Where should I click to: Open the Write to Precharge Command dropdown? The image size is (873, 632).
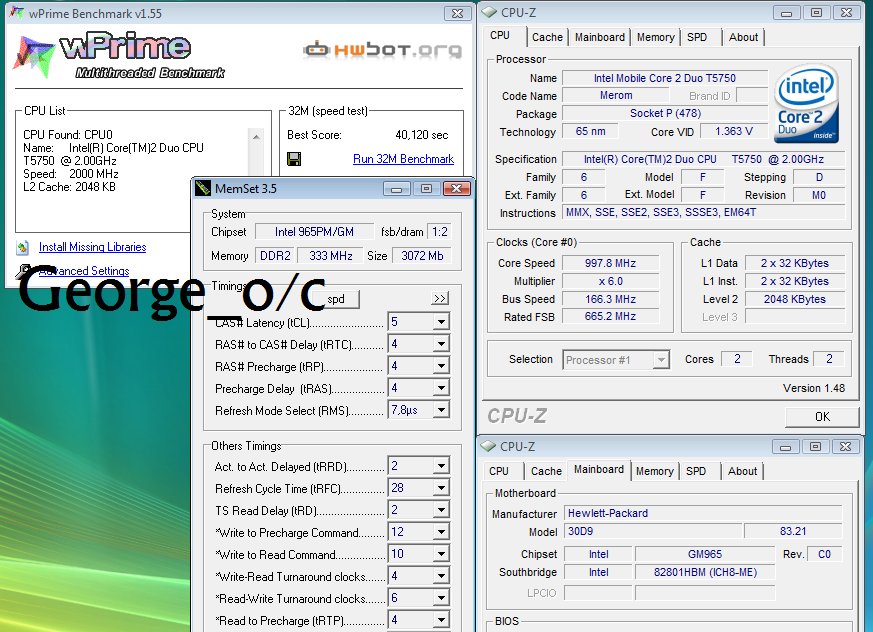441,532
